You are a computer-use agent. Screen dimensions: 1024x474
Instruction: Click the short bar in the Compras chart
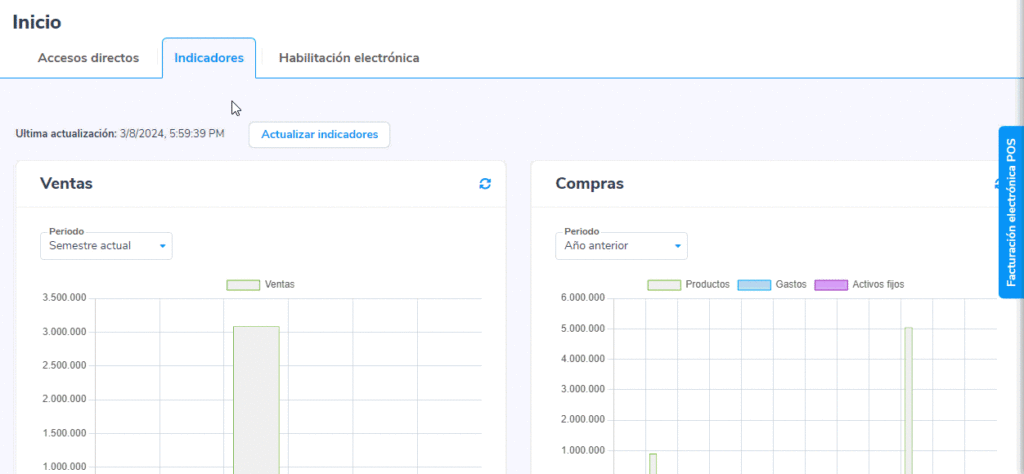652,463
